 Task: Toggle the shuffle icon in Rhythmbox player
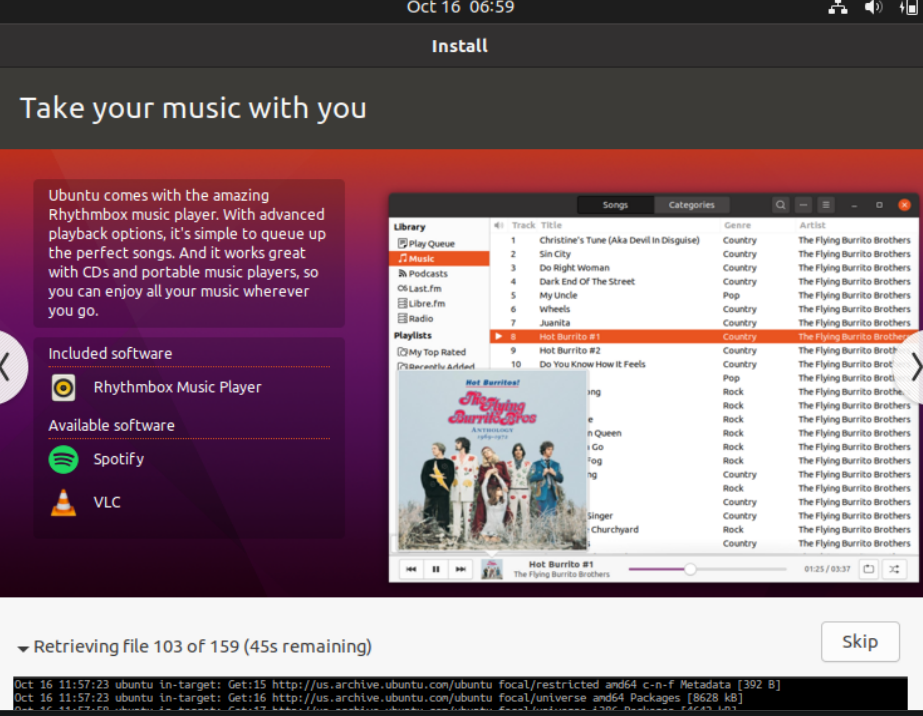[x=894, y=569]
